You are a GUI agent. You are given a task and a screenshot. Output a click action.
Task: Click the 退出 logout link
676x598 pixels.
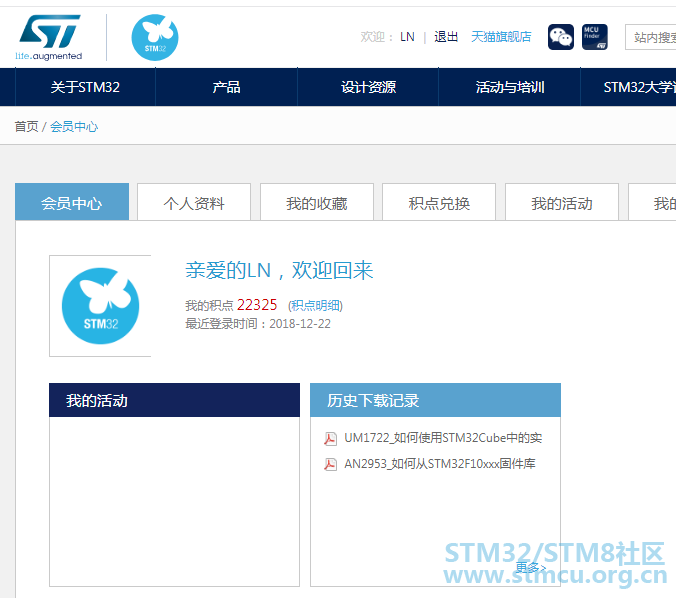(x=446, y=37)
